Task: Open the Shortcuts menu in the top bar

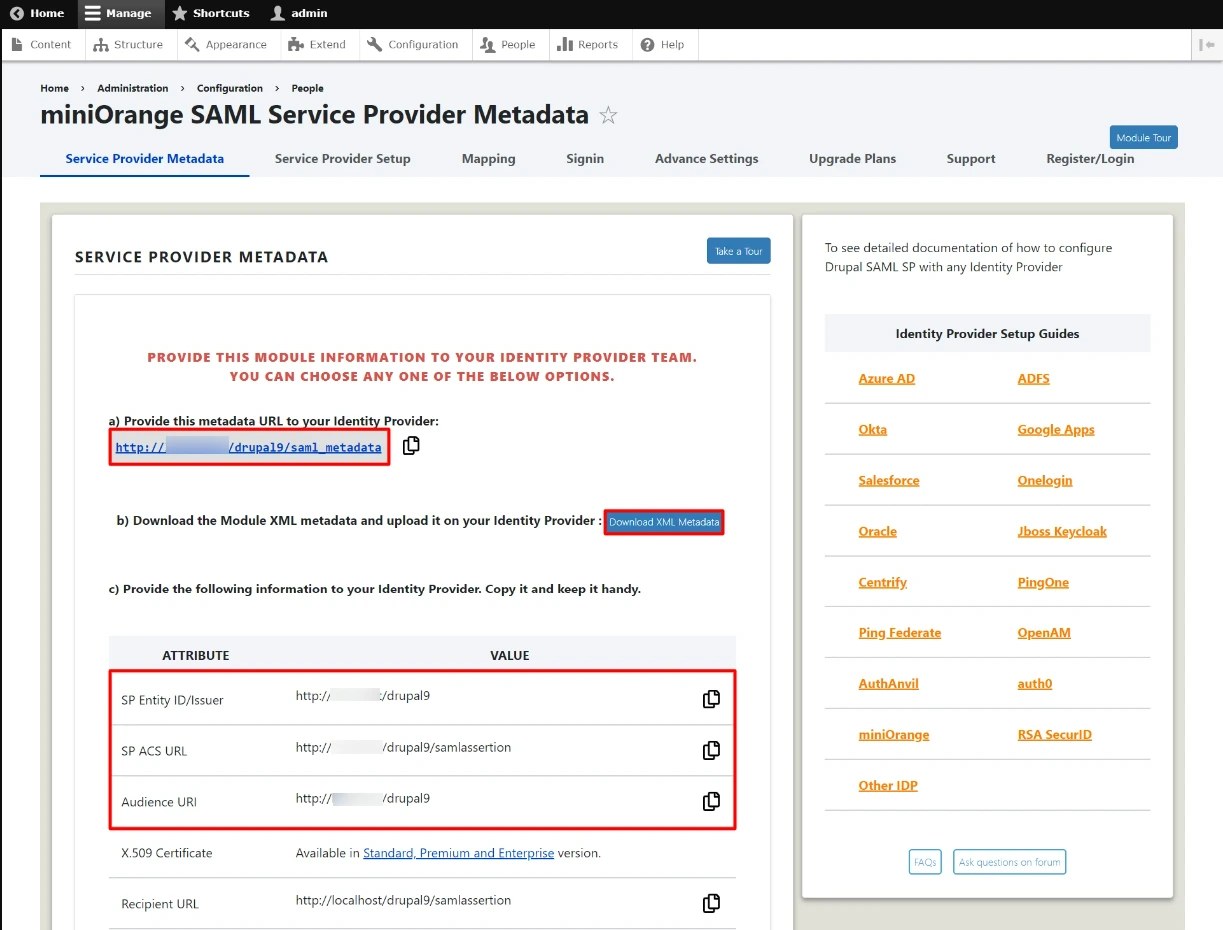Action: click(x=211, y=13)
